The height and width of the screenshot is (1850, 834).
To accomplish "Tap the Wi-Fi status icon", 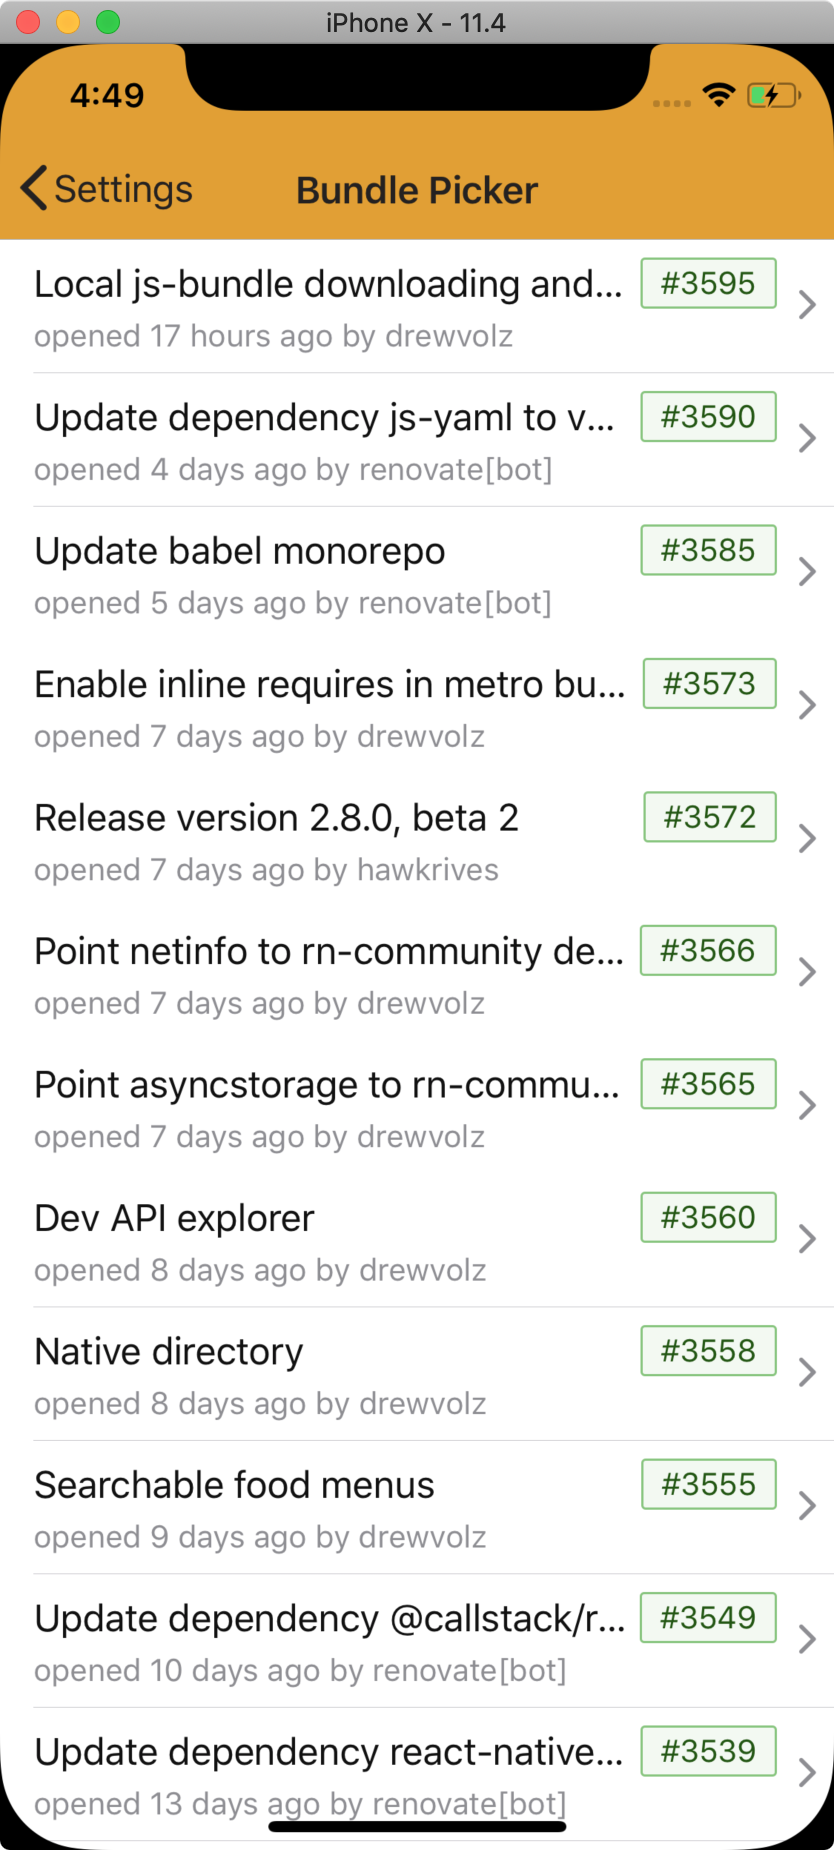I will (719, 95).
